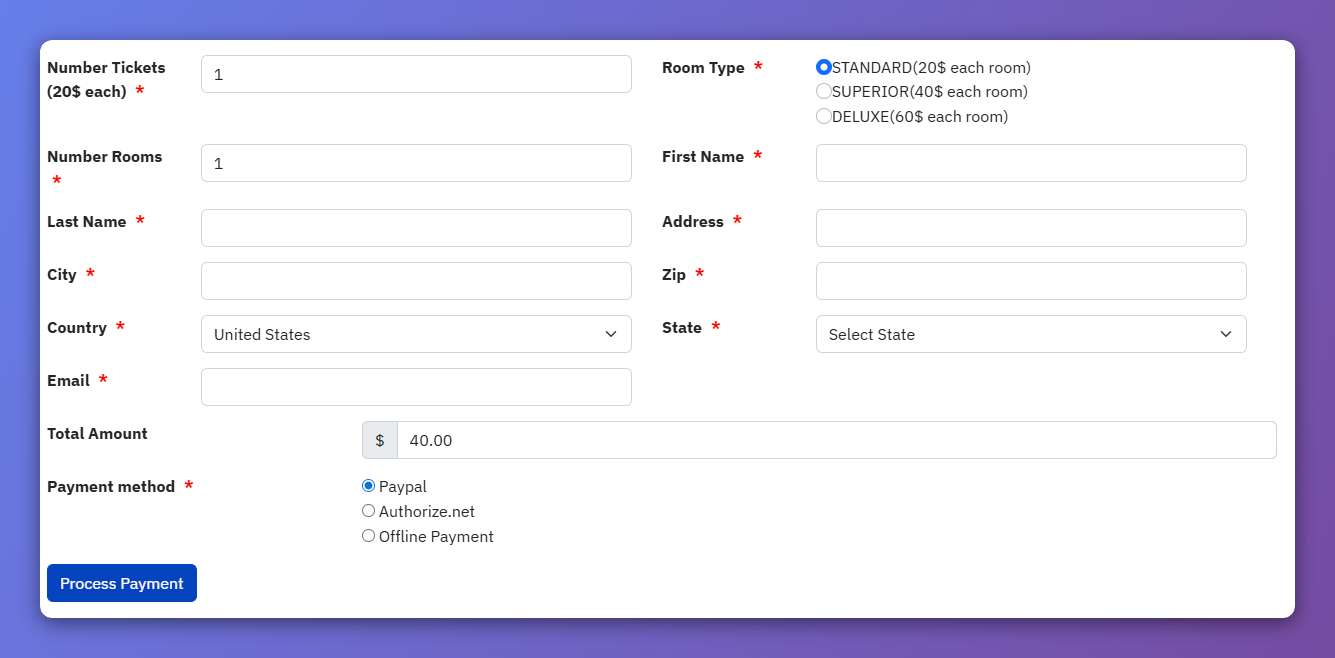Click the Total Amount field

(x=836, y=440)
